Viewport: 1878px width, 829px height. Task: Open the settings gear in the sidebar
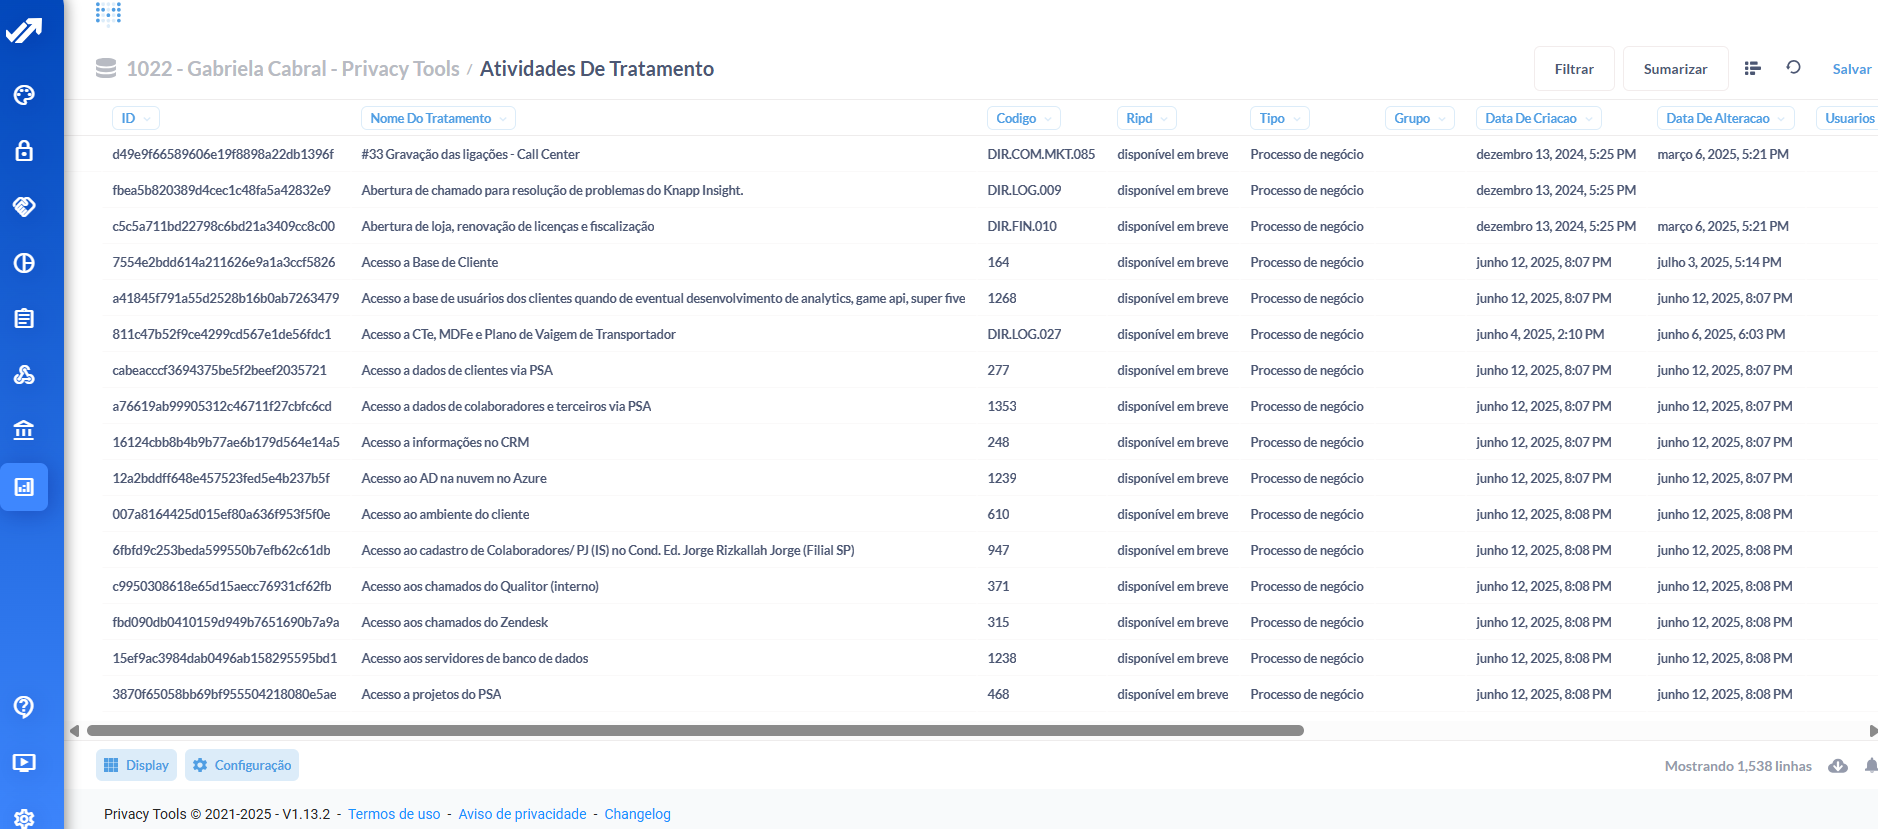[24, 818]
